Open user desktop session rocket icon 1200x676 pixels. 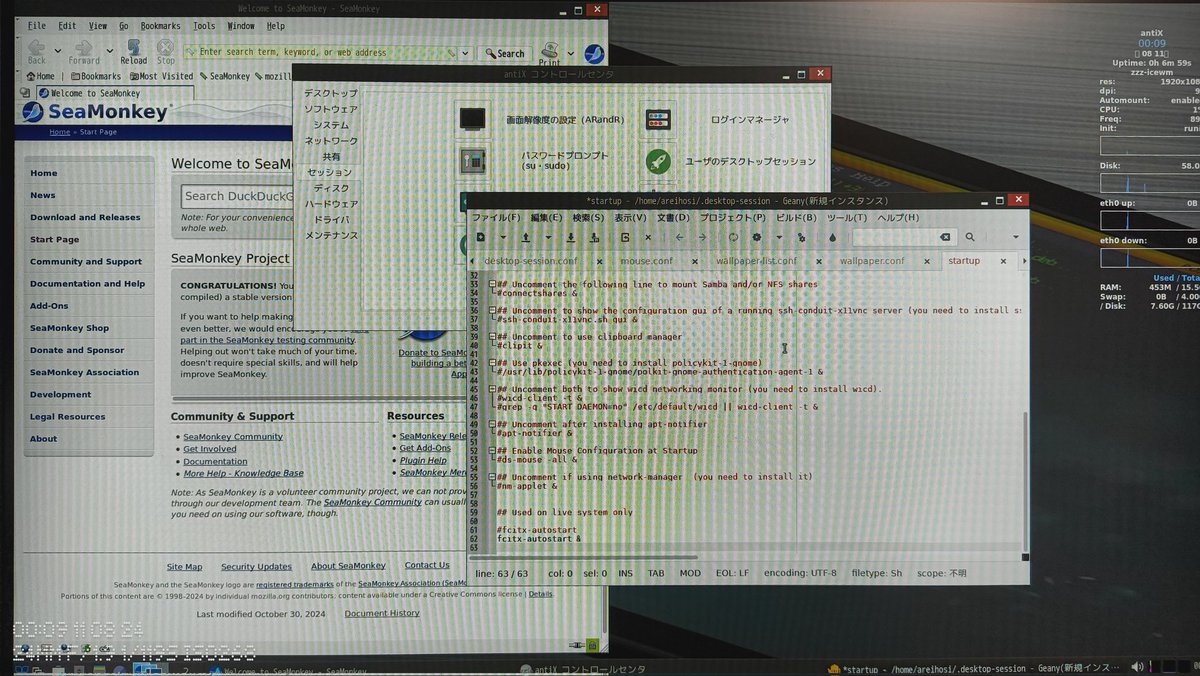click(x=658, y=160)
